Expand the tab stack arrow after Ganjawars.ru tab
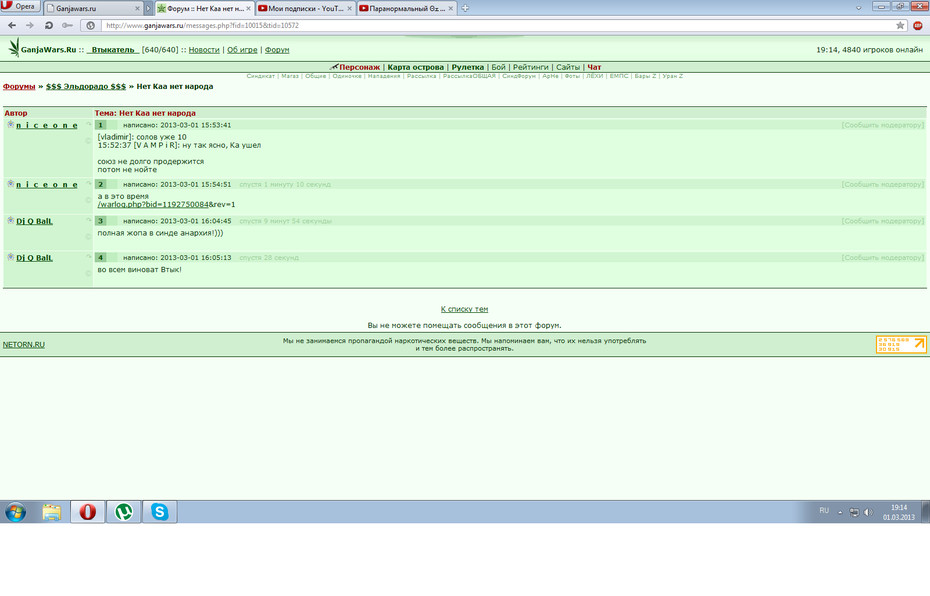Image resolution: width=930 pixels, height=596 pixels. coord(148,8)
